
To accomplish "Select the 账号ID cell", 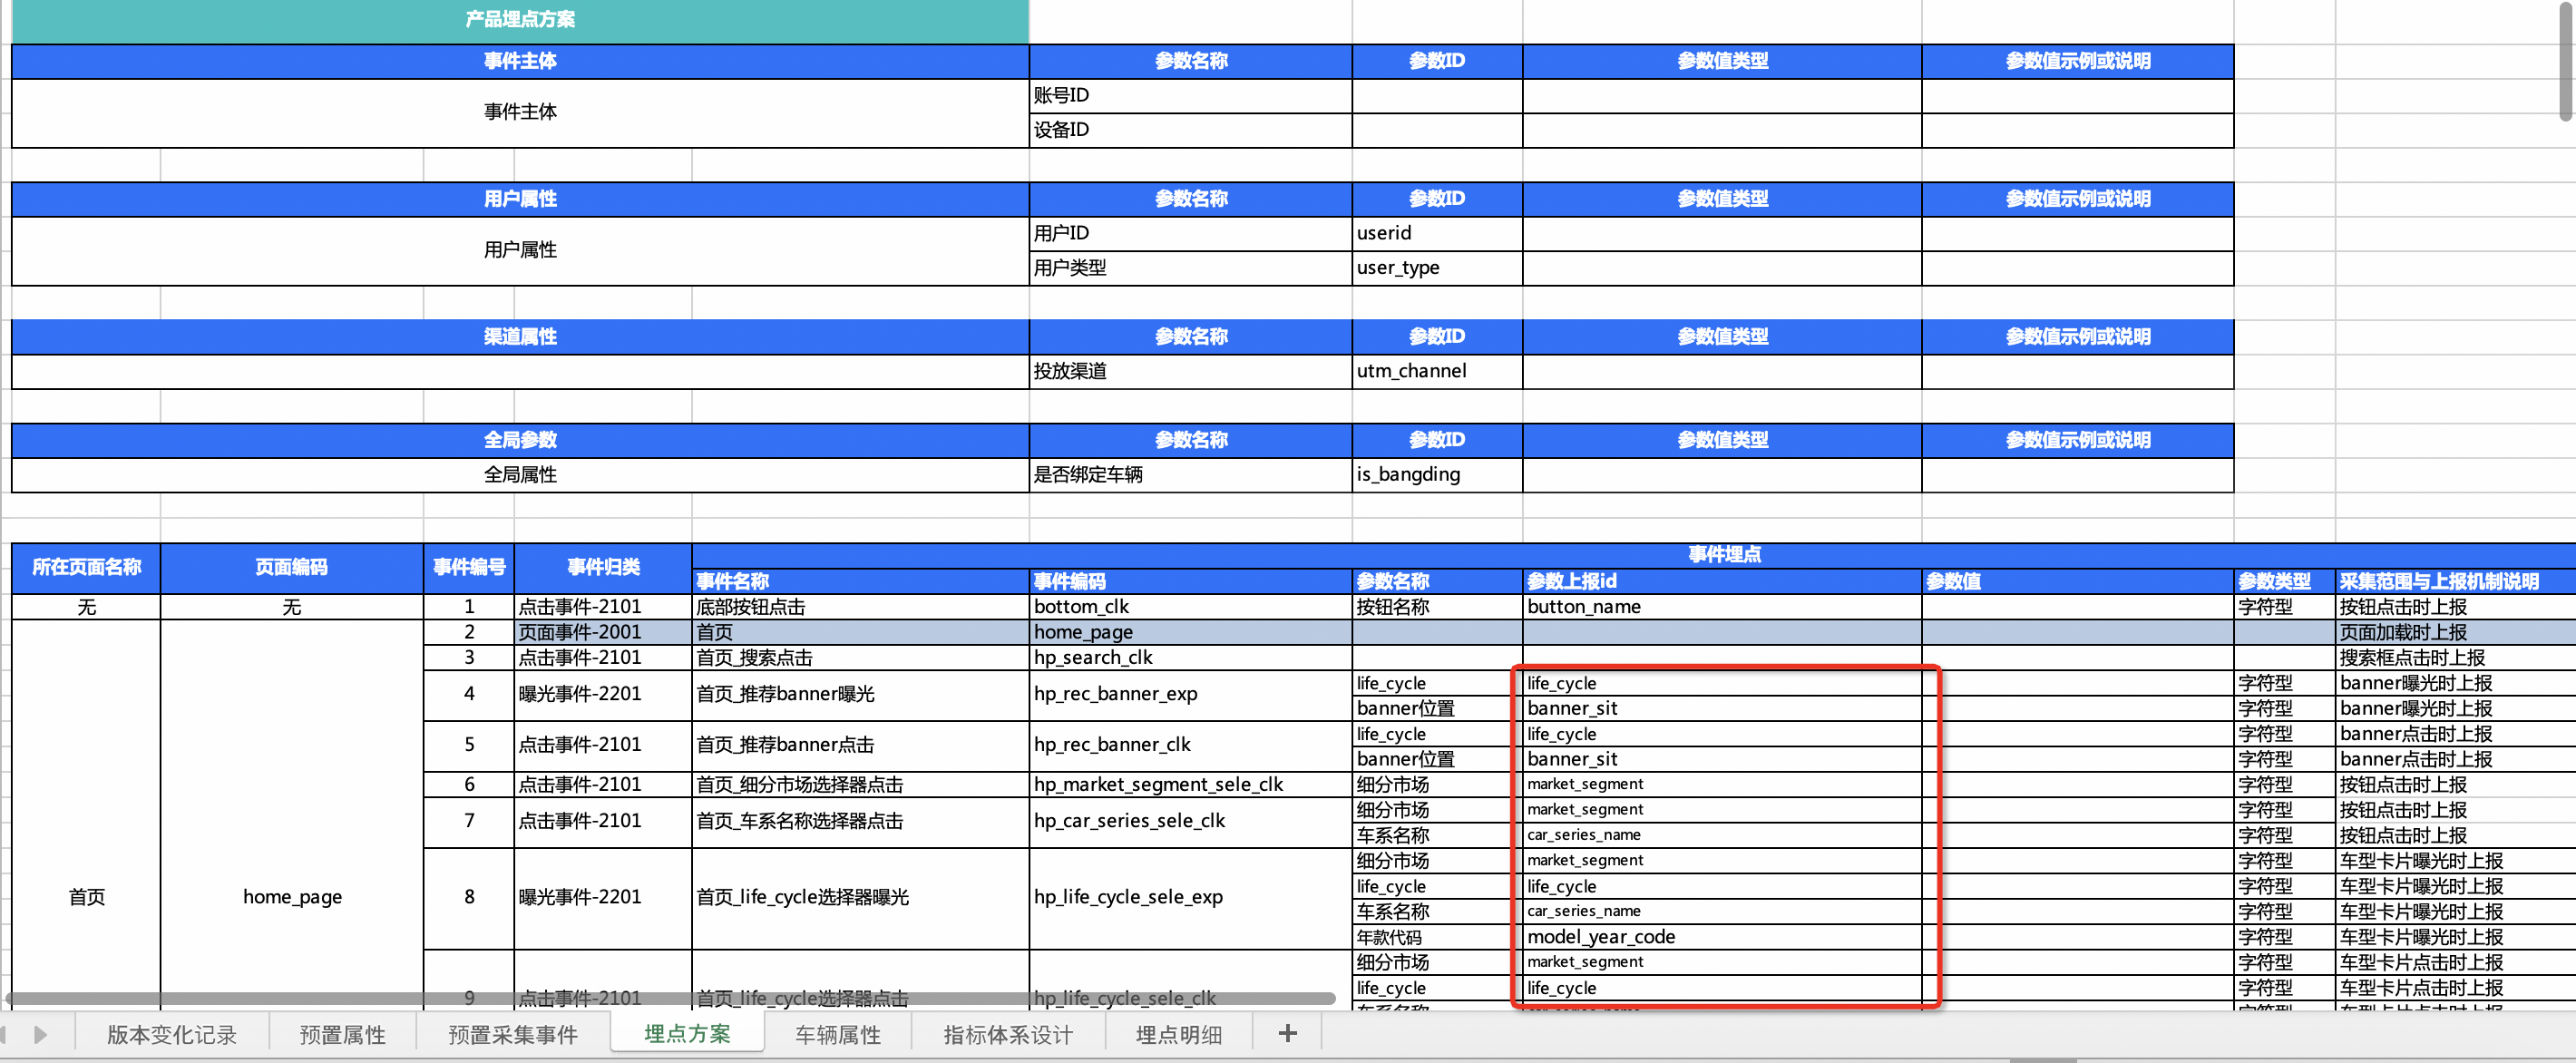I will click(1190, 96).
